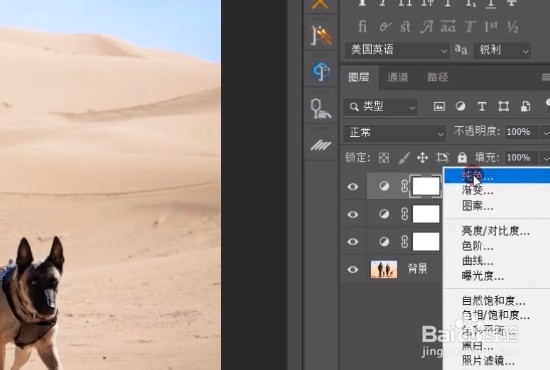Choose 曝光度... adjustment
The height and width of the screenshot is (370, 550).
(x=497, y=276)
